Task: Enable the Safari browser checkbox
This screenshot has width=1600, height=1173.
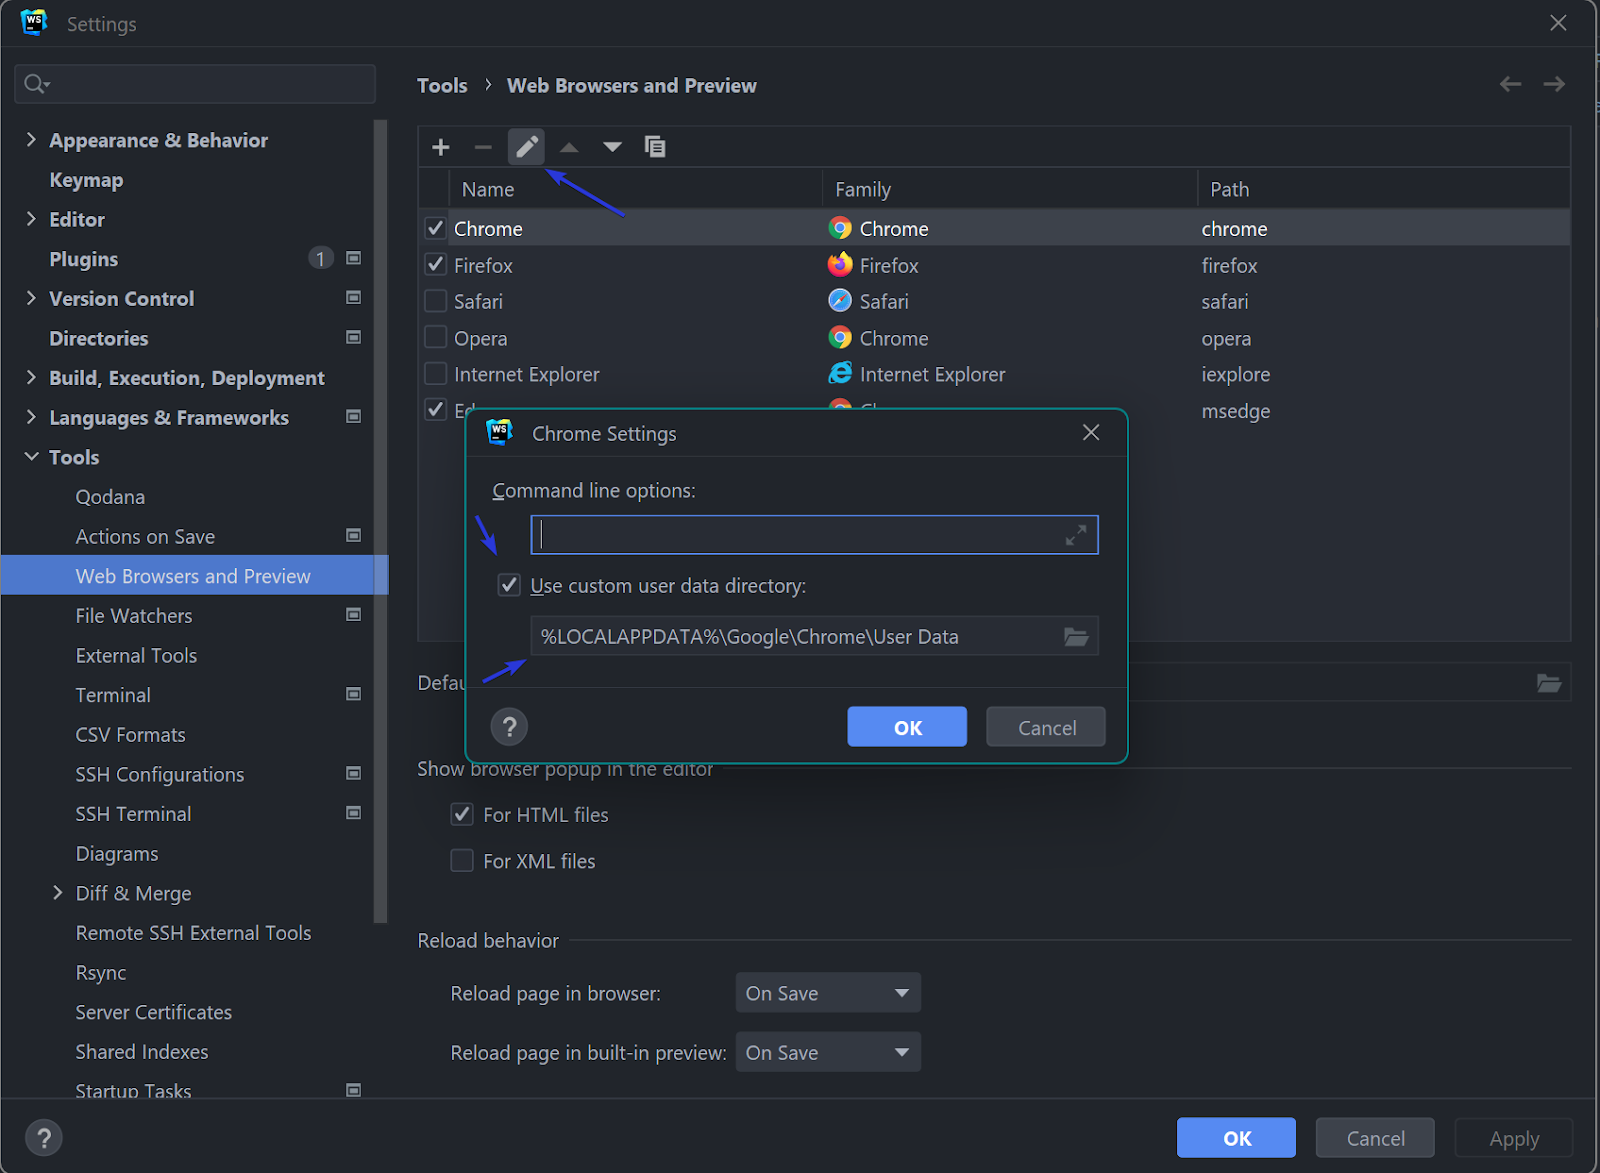Action: 435,301
